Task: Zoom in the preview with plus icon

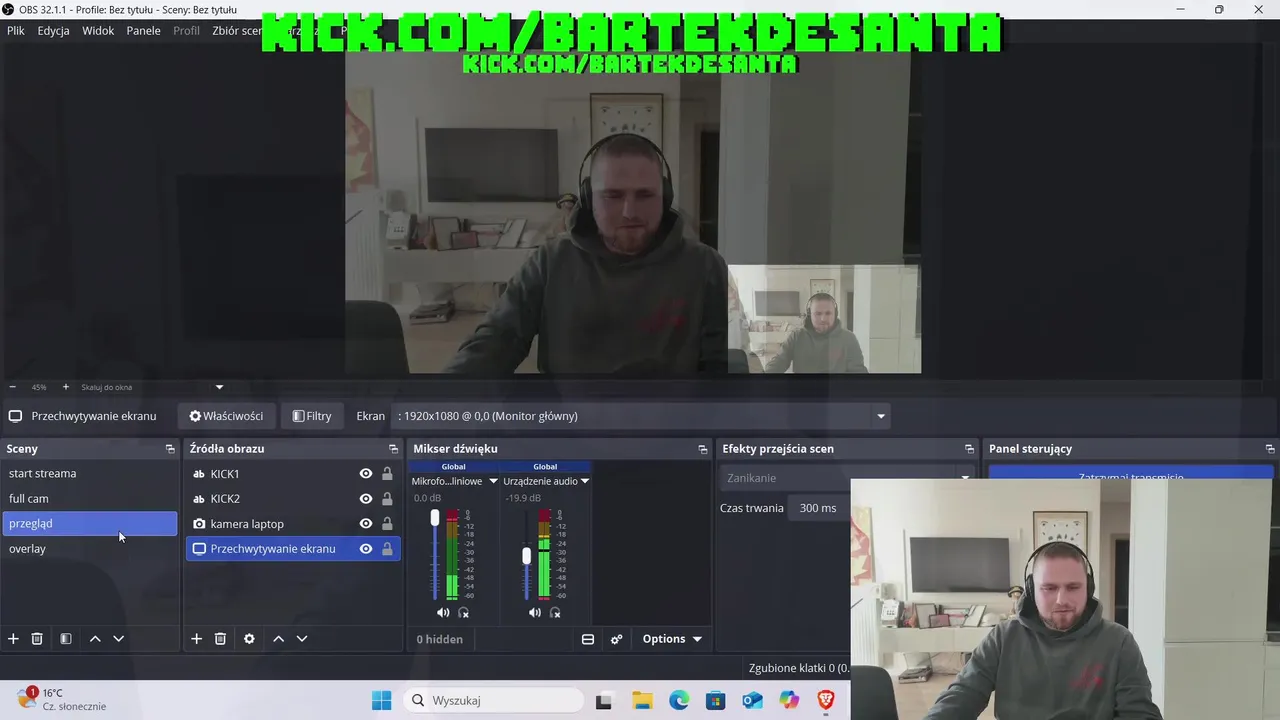Action: click(x=66, y=387)
